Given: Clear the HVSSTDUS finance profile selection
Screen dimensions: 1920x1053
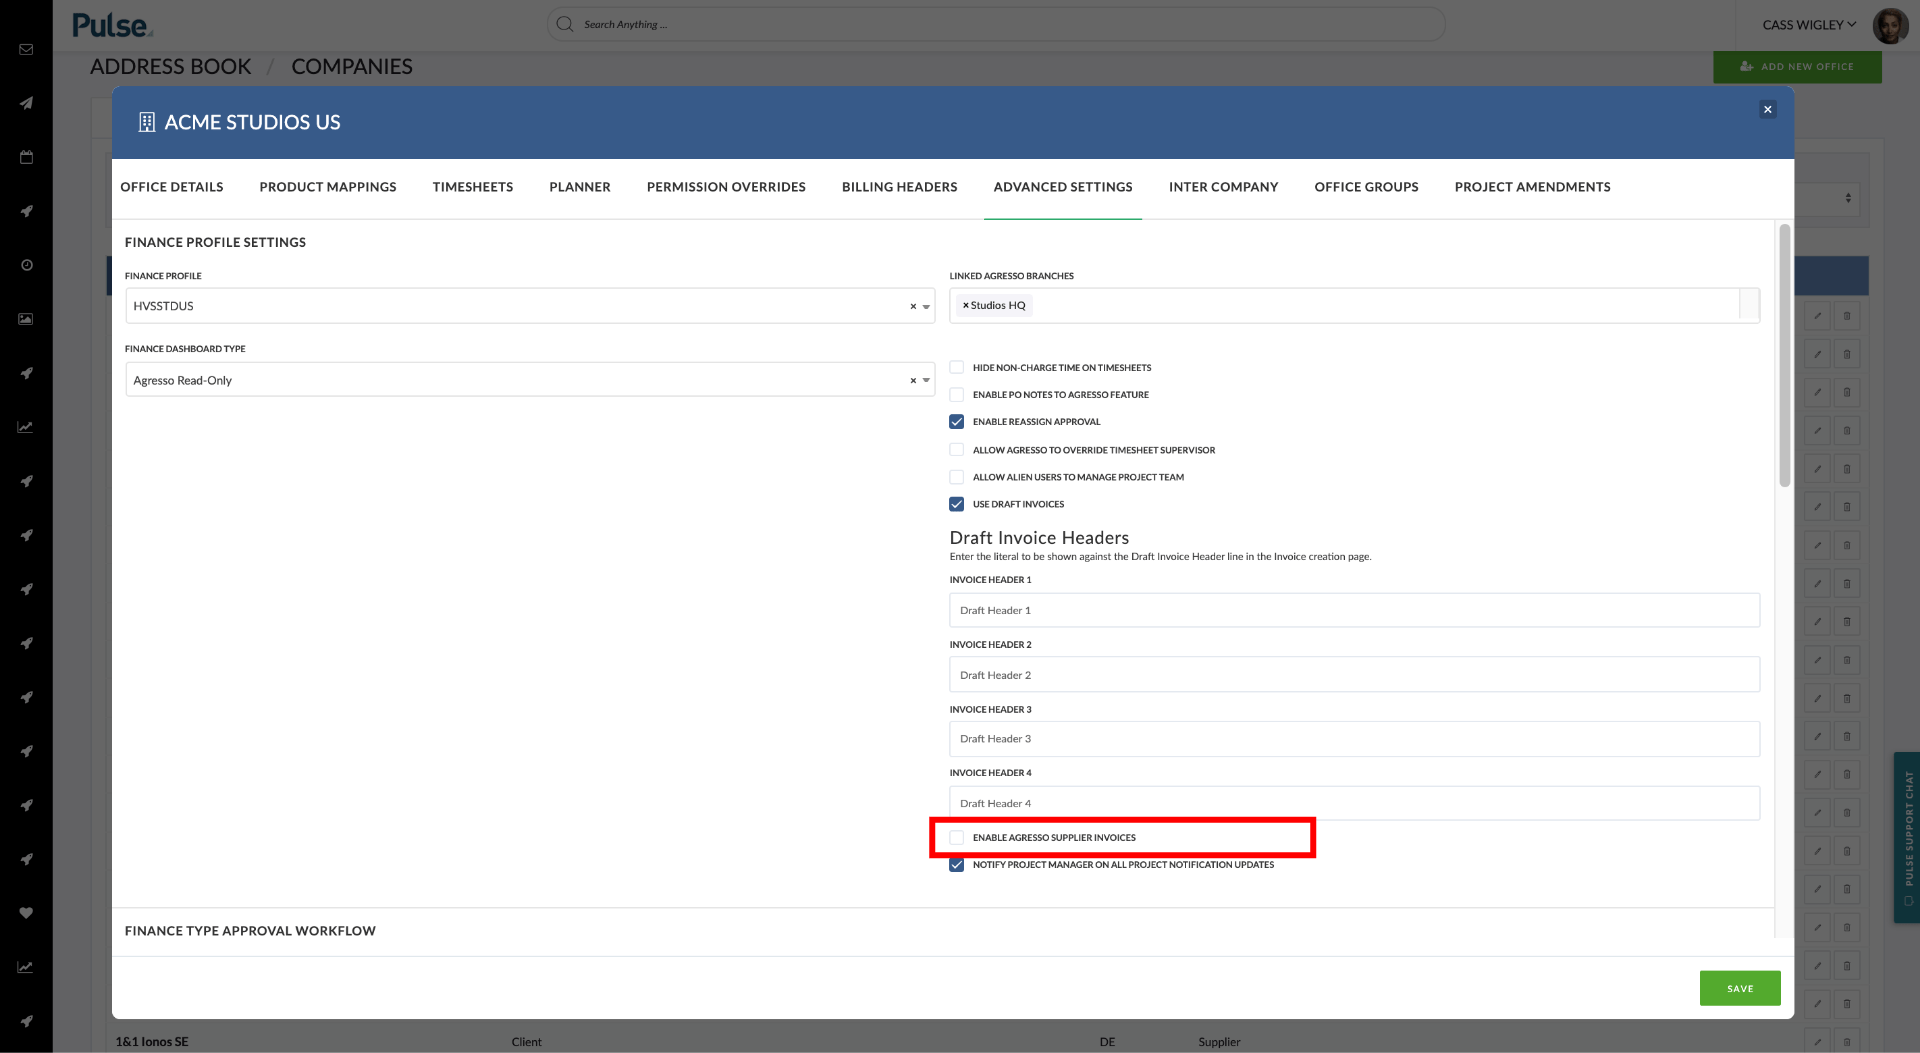Looking at the screenshot, I should (x=913, y=307).
